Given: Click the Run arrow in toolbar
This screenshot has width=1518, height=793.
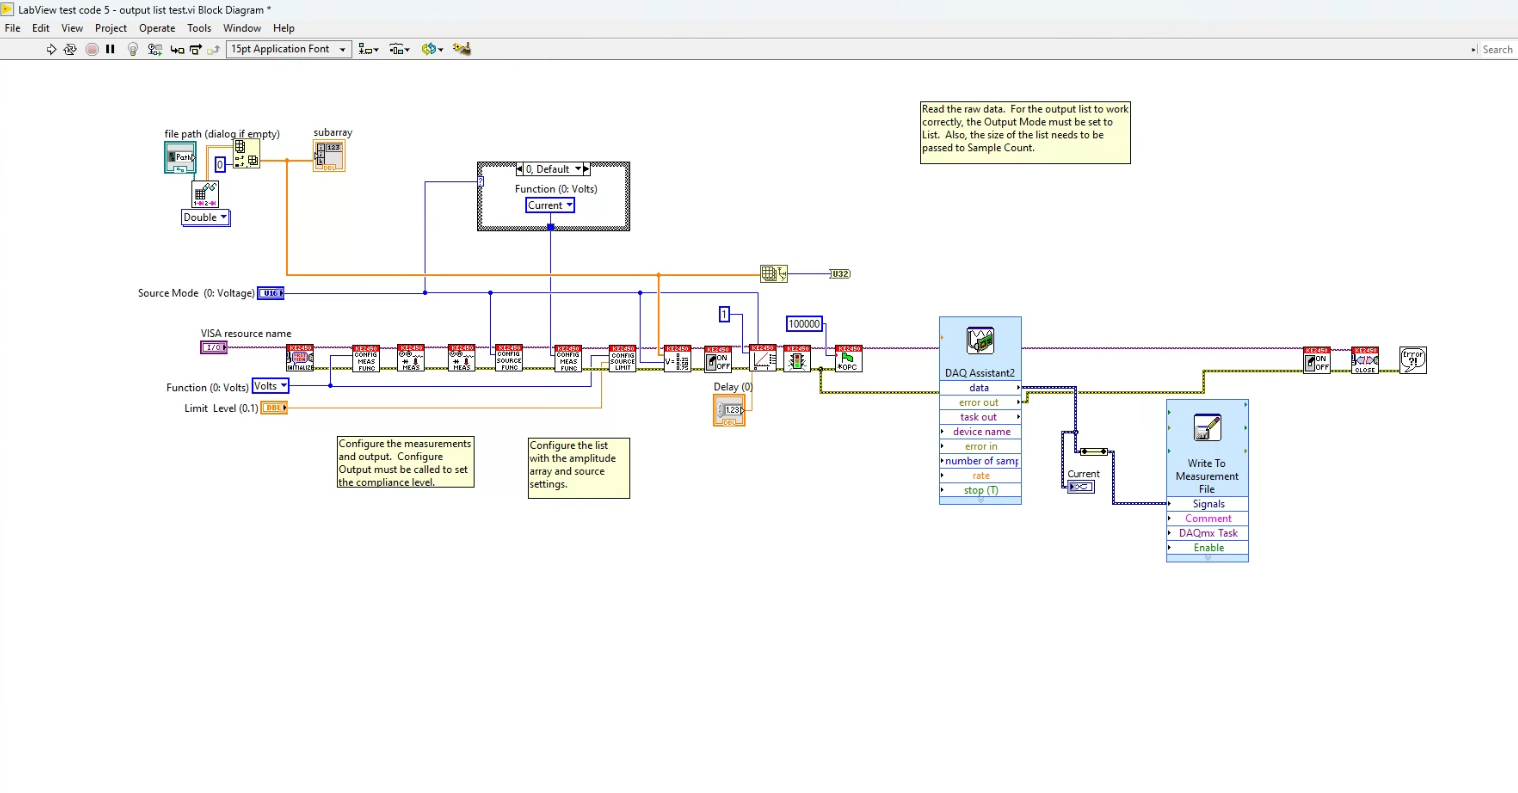Looking at the screenshot, I should pyautogui.click(x=51, y=49).
